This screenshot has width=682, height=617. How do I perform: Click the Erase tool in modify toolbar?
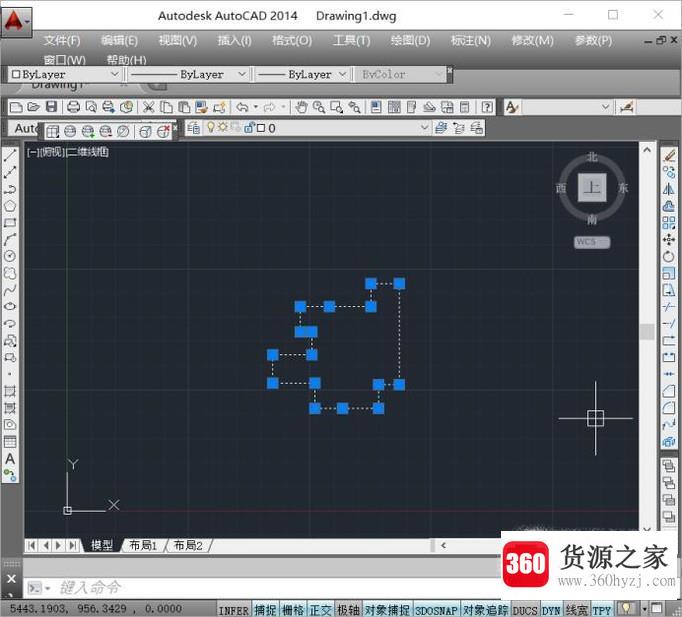pos(669,155)
